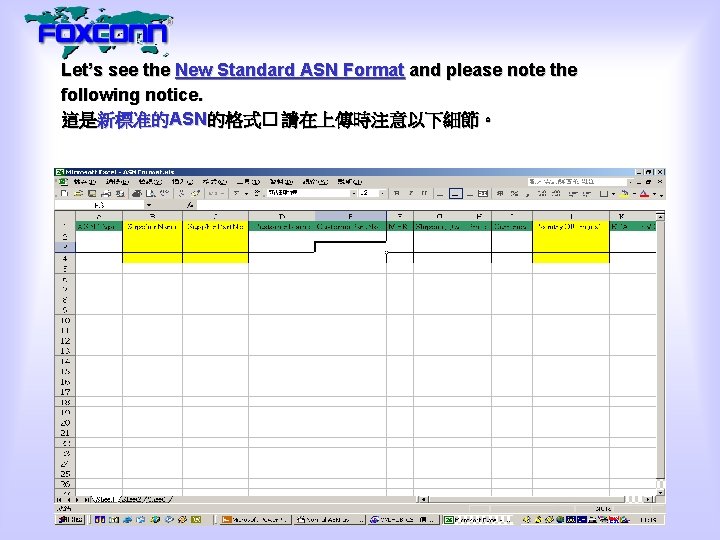Screen dimensions: 720x540
Task: Select the yellow Country Of Origin header cell
Action: pyautogui.click(x=571, y=226)
